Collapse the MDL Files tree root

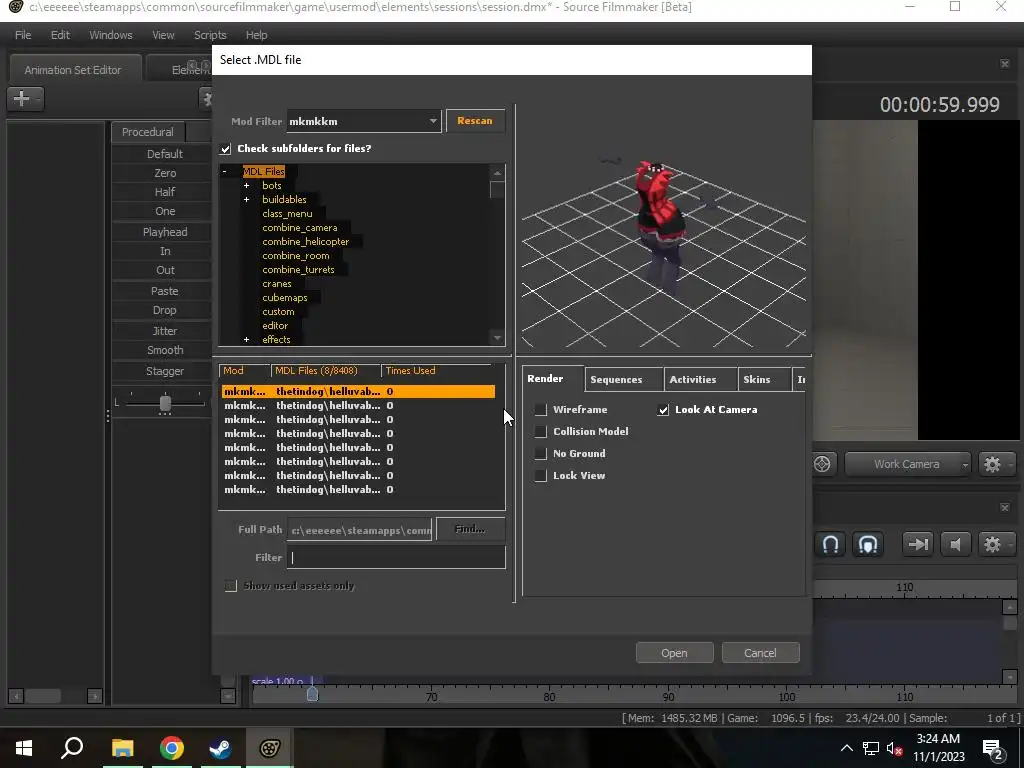point(225,172)
